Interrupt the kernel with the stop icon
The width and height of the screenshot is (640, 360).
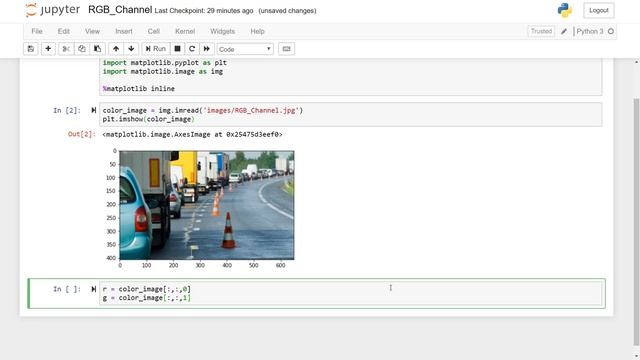(177, 49)
